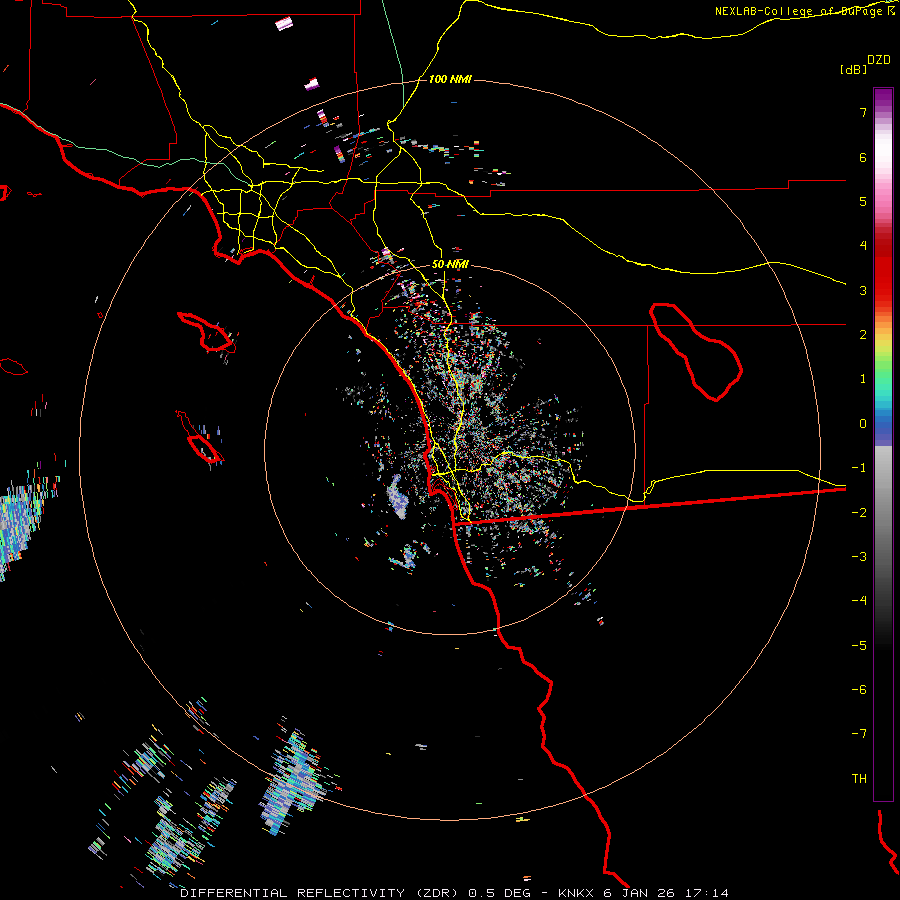Click the "0" tick on the color scale
The width and height of the screenshot is (900, 900).
tap(863, 424)
